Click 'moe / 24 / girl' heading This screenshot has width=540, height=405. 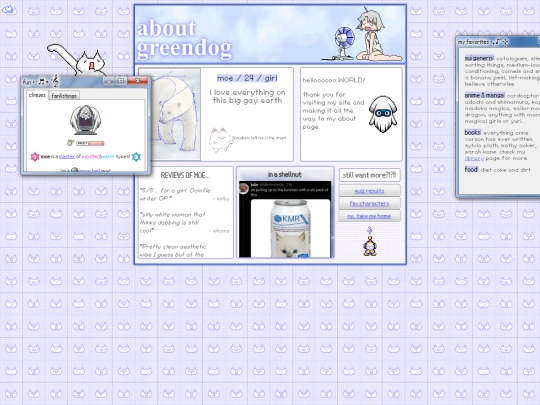click(x=247, y=78)
